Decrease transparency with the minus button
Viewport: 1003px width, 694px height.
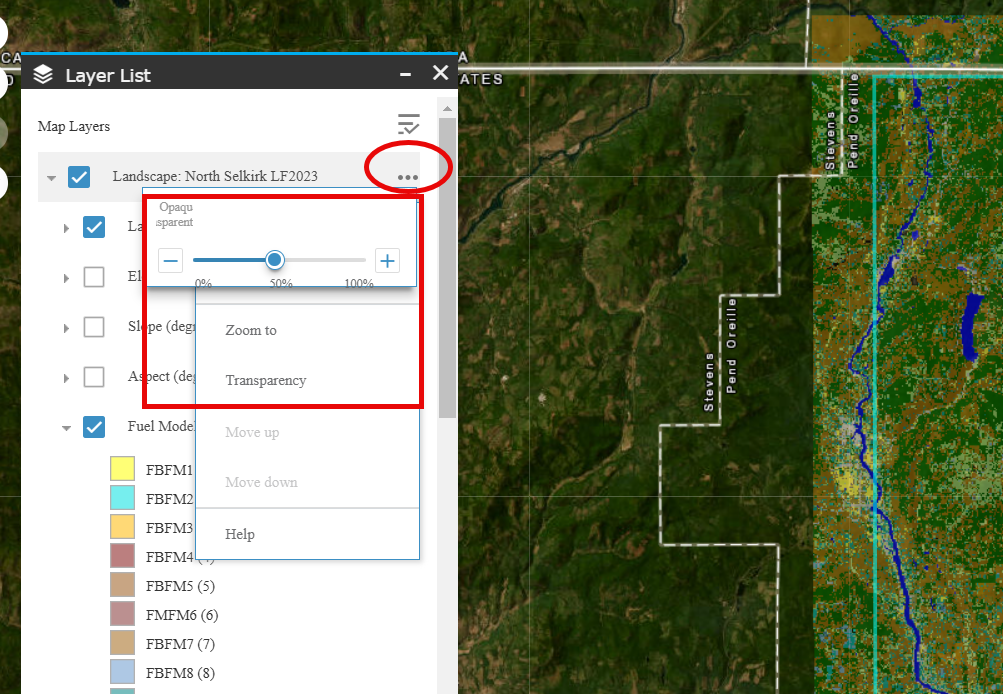(170, 261)
